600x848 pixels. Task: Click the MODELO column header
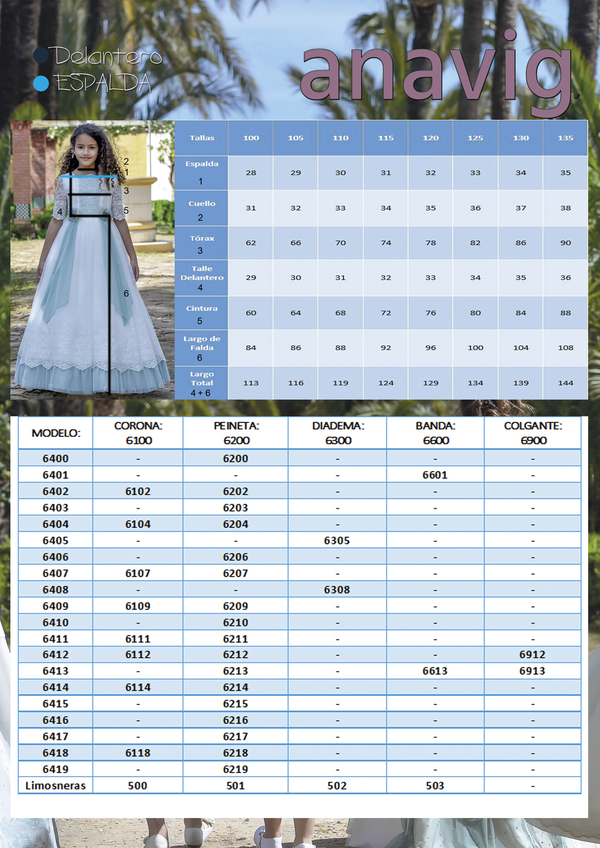tap(56, 433)
